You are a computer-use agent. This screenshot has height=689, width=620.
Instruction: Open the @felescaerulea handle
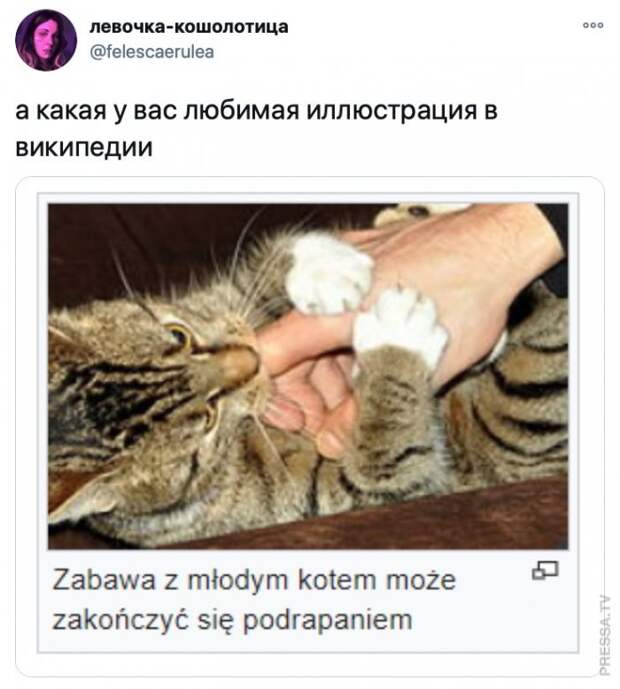152,52
